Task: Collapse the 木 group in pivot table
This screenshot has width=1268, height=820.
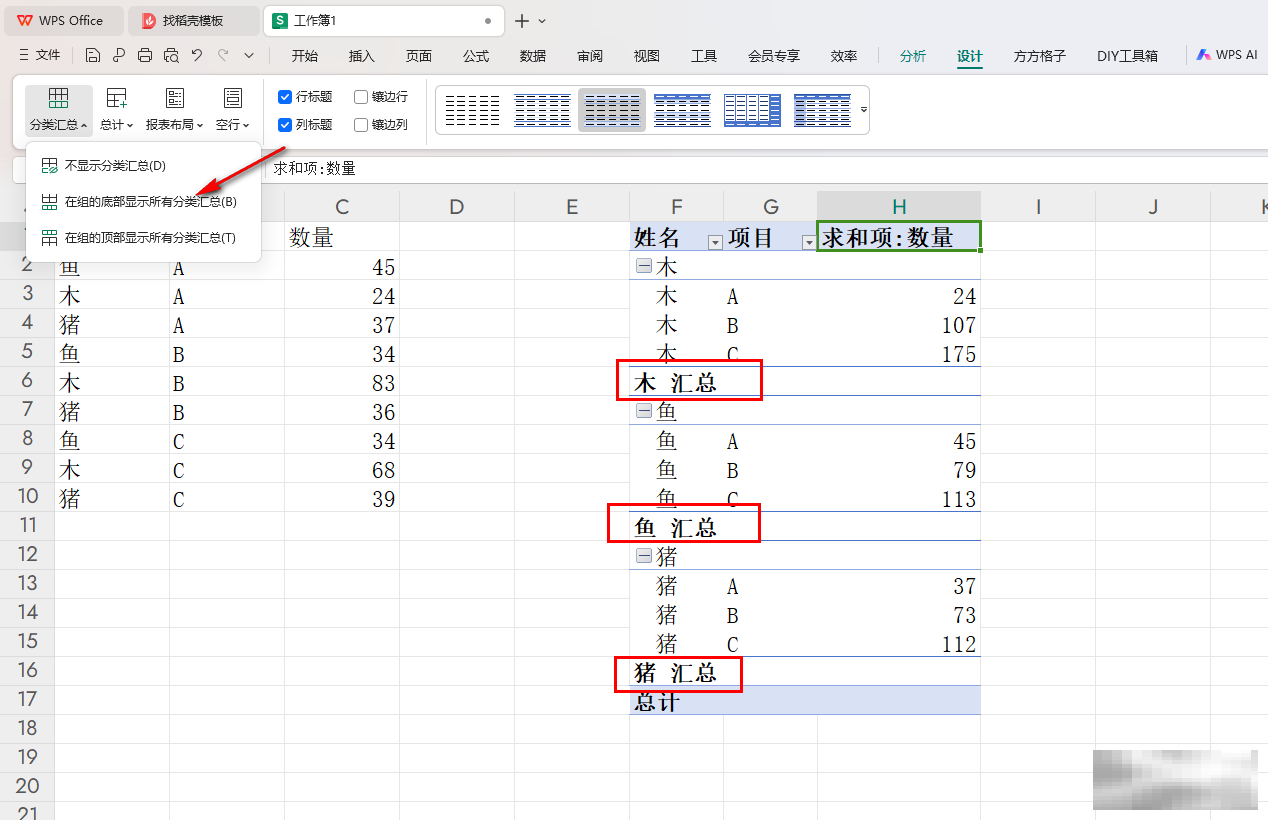Action: coord(644,266)
